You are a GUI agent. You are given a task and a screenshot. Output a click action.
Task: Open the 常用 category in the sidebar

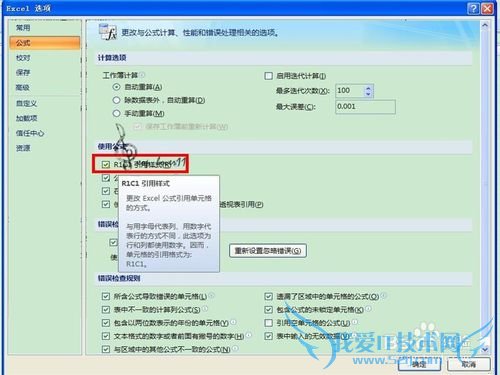[23, 28]
